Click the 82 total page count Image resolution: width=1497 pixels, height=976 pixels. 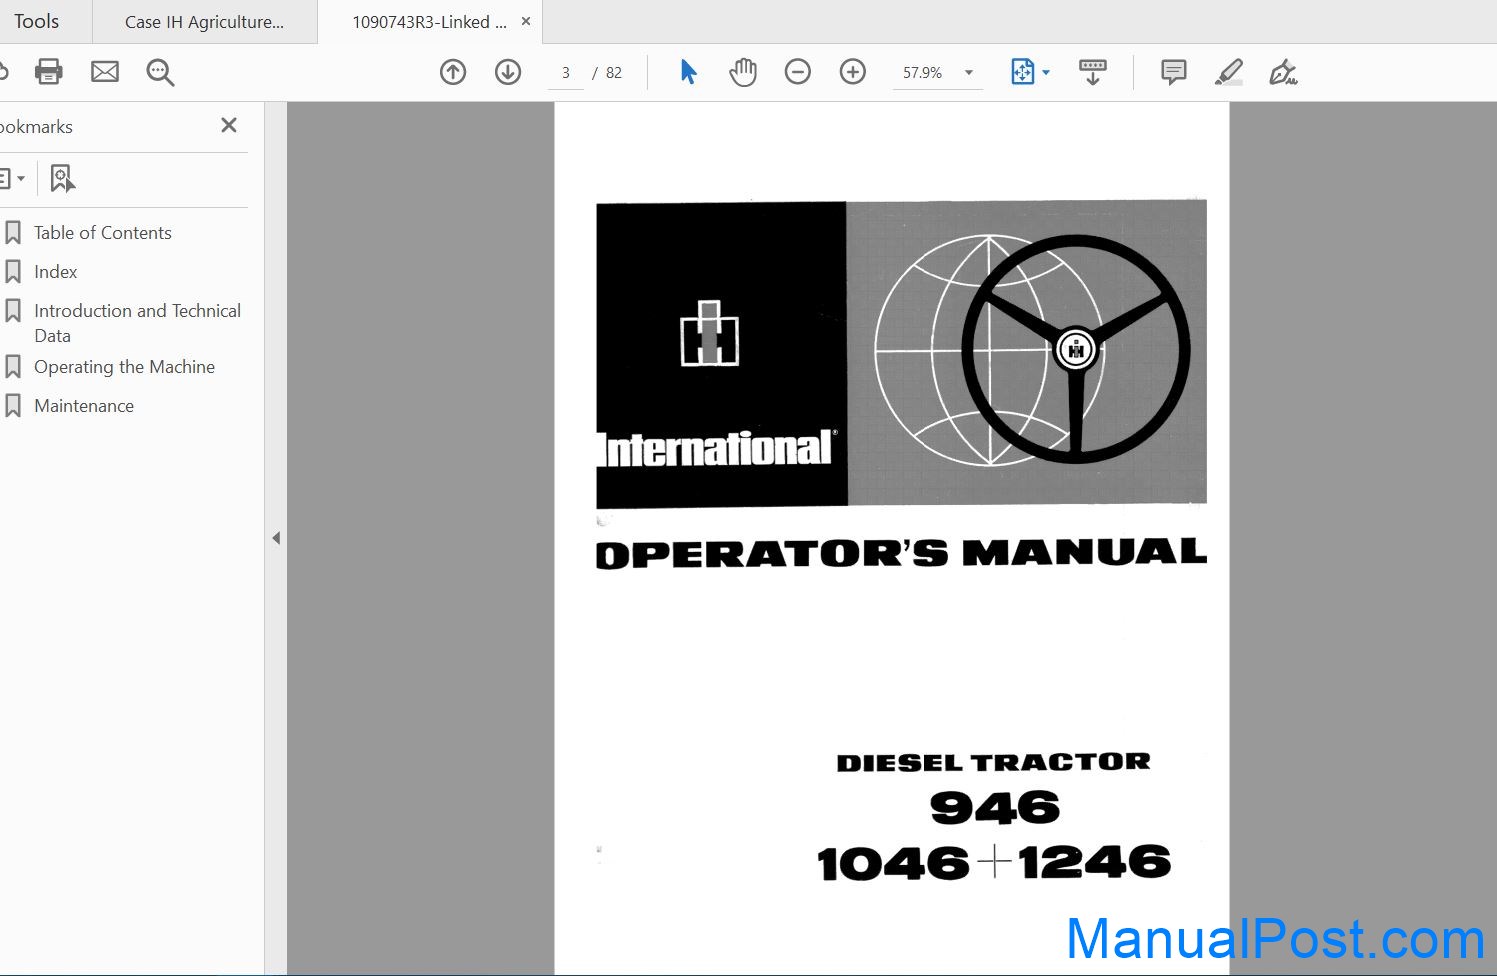(x=614, y=73)
